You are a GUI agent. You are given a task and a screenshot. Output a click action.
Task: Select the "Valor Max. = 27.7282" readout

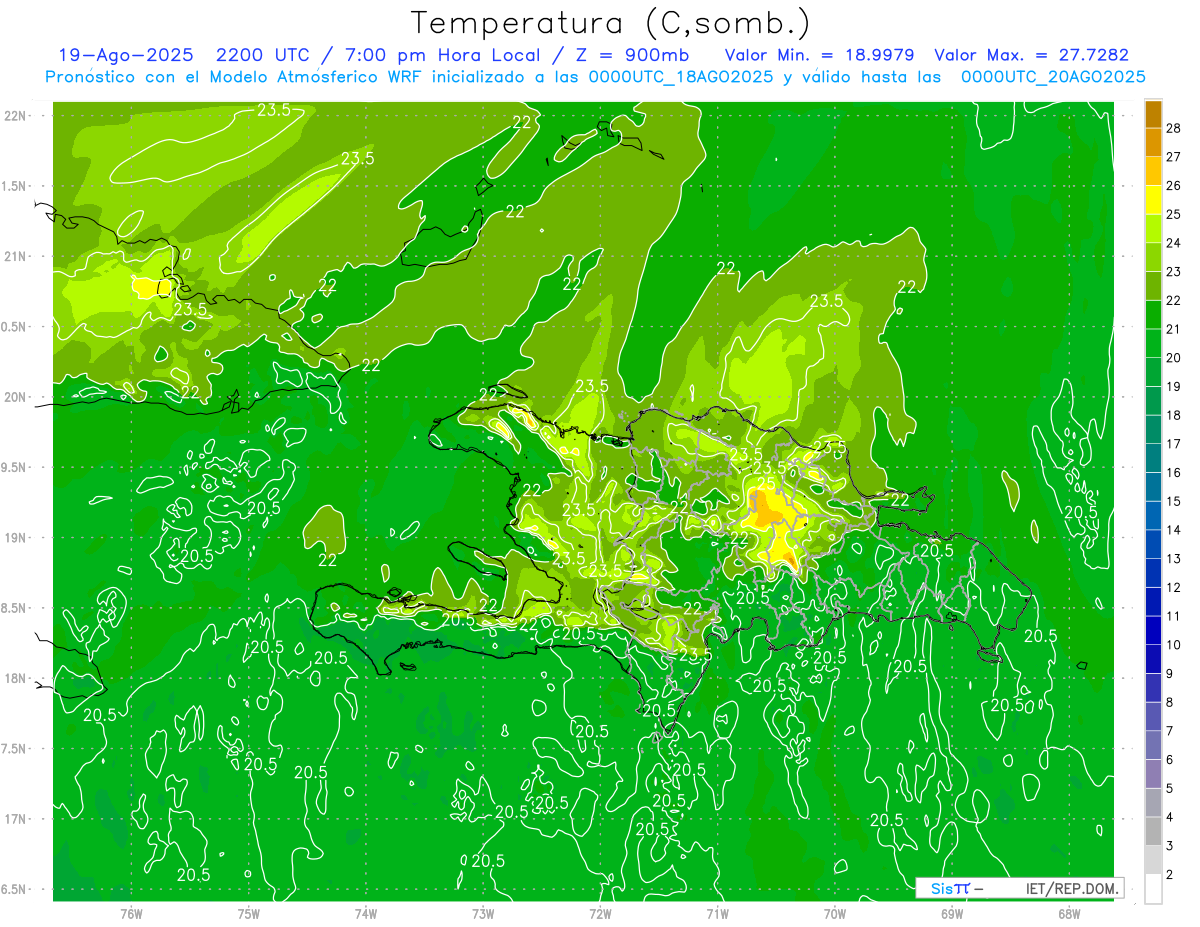[x=1031, y=55]
